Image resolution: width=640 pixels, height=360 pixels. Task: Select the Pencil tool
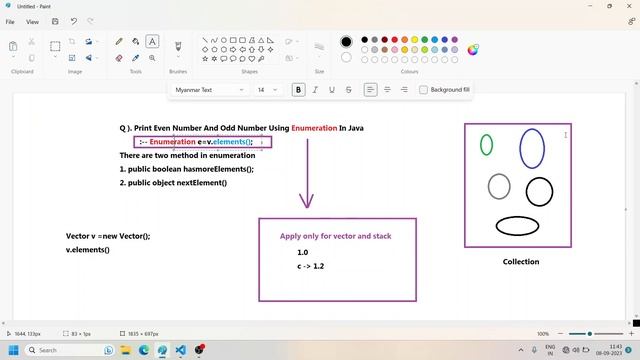click(x=119, y=41)
